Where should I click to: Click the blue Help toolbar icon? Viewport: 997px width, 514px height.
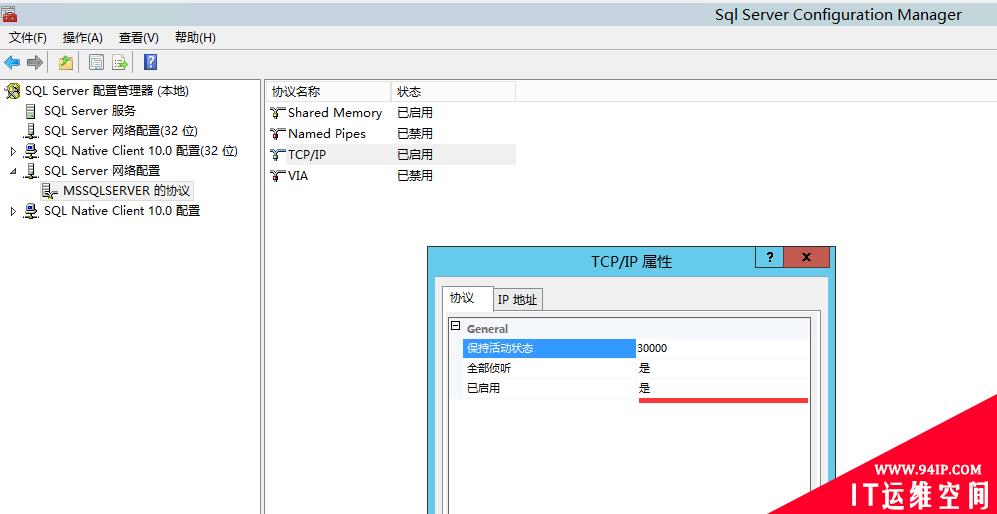(151, 62)
